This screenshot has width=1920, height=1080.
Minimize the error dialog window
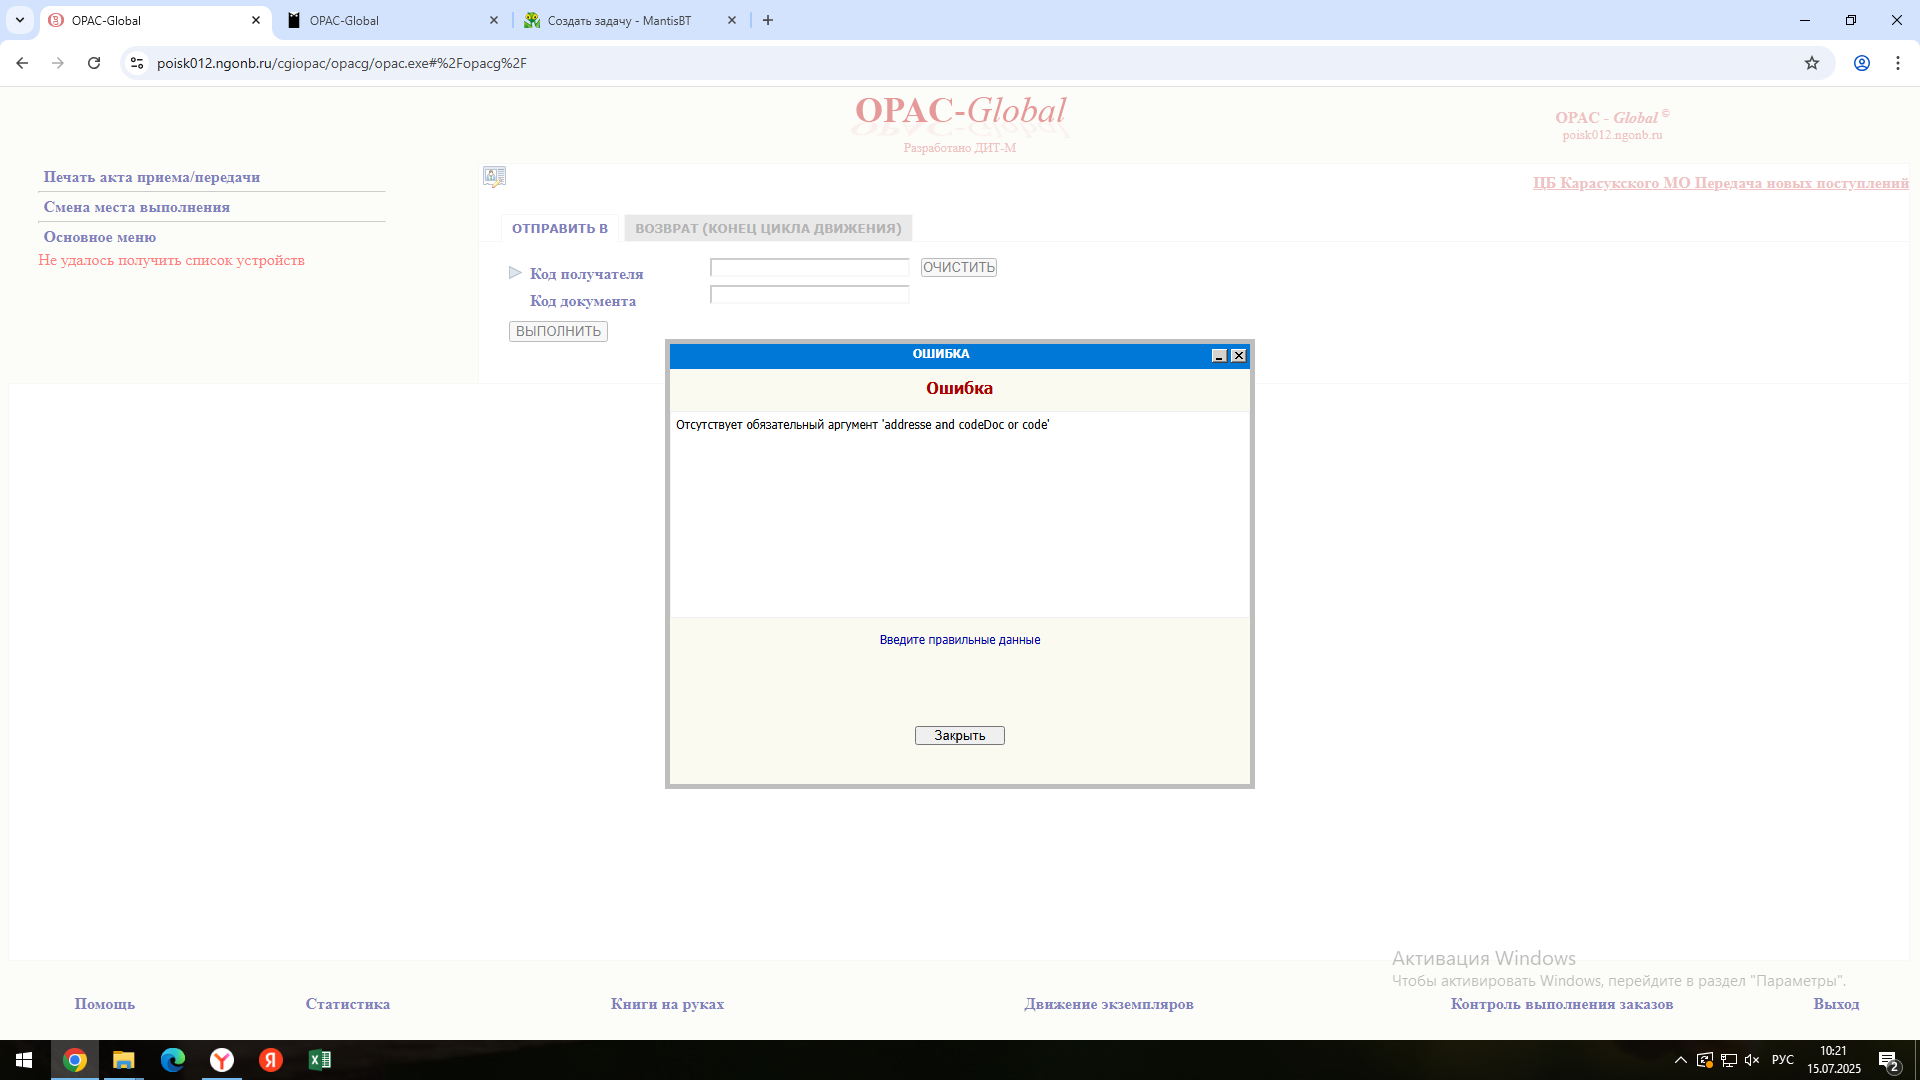1218,356
